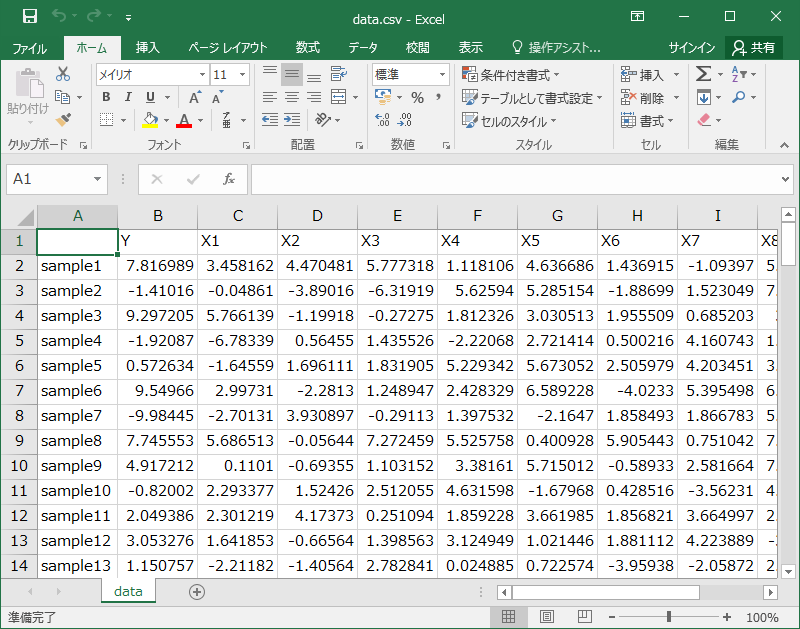Click the Merge and Center icon
Screen dimensions: 800x629
tap(339, 97)
